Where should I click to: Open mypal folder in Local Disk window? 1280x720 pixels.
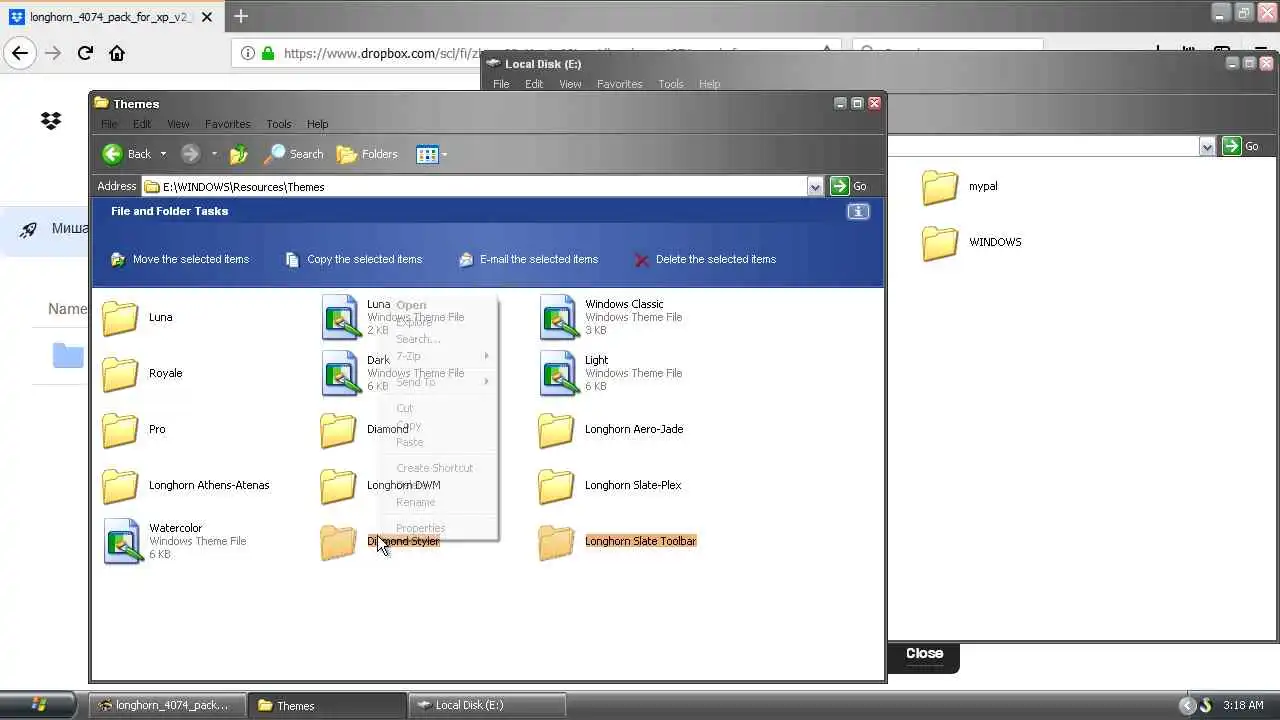click(959, 186)
